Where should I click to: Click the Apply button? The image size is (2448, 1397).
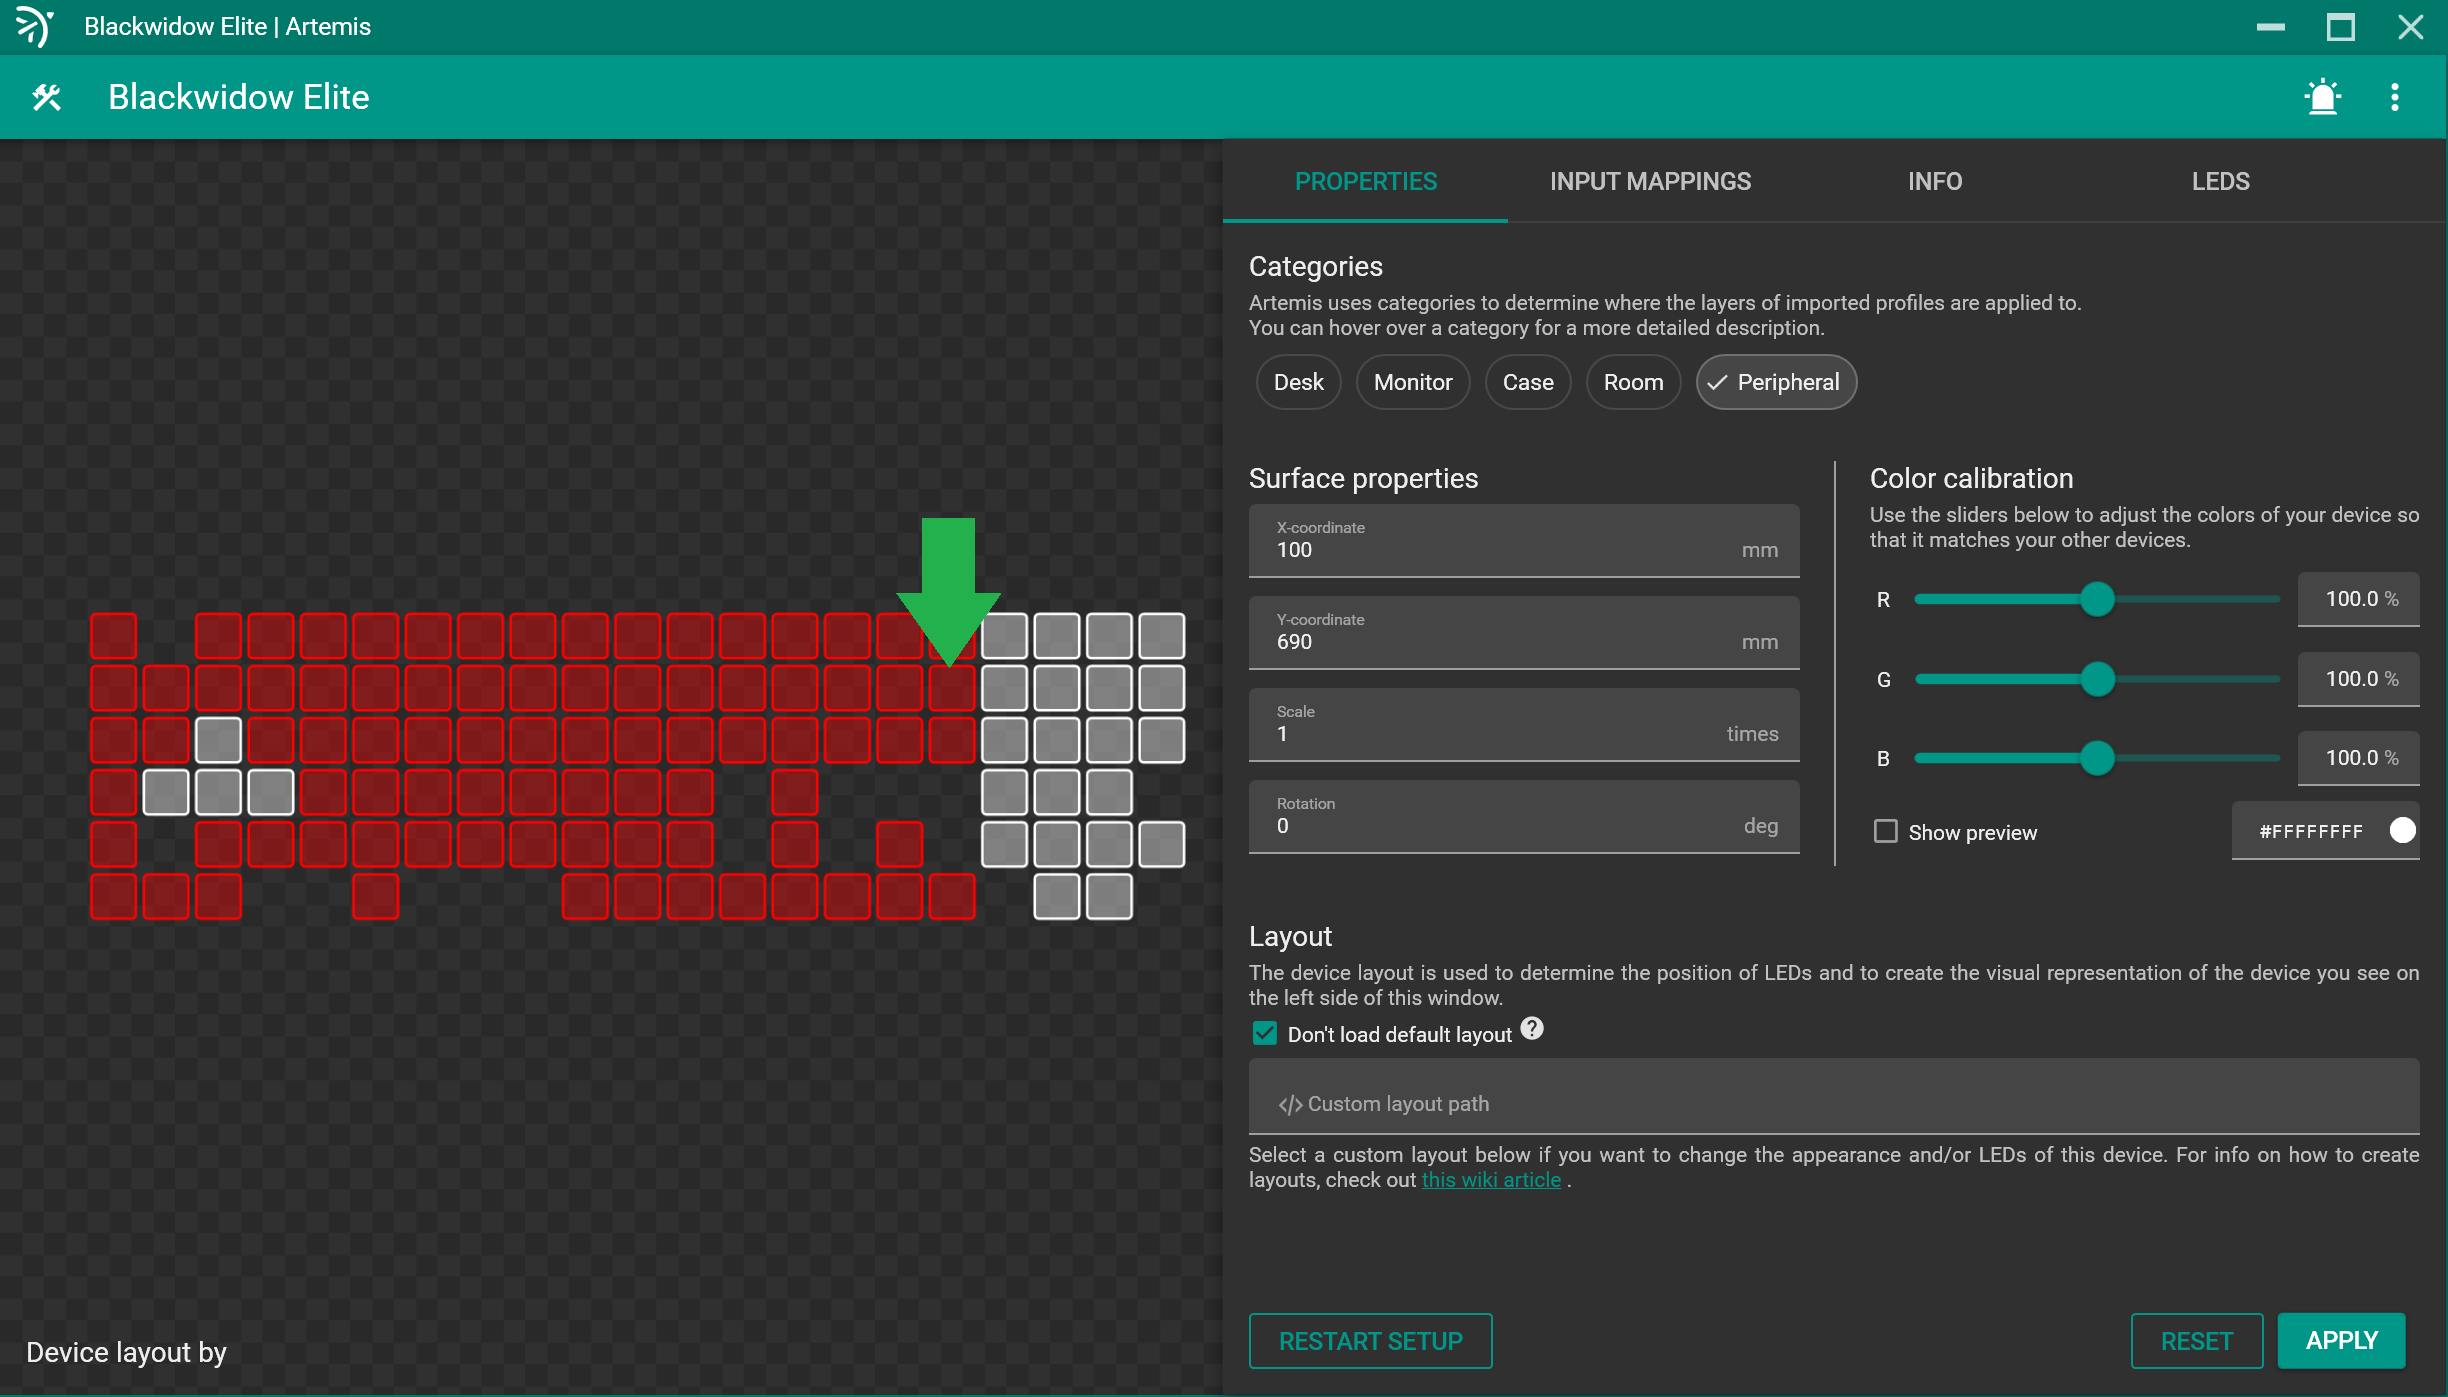[x=2341, y=1340]
